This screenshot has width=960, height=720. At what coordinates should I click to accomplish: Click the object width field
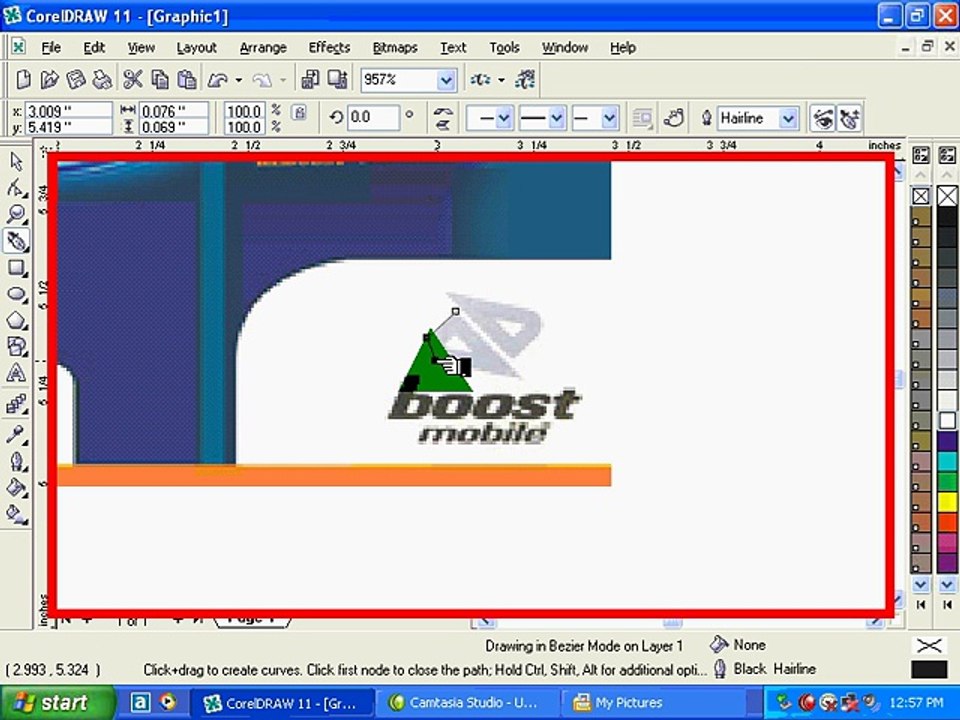pyautogui.click(x=173, y=111)
